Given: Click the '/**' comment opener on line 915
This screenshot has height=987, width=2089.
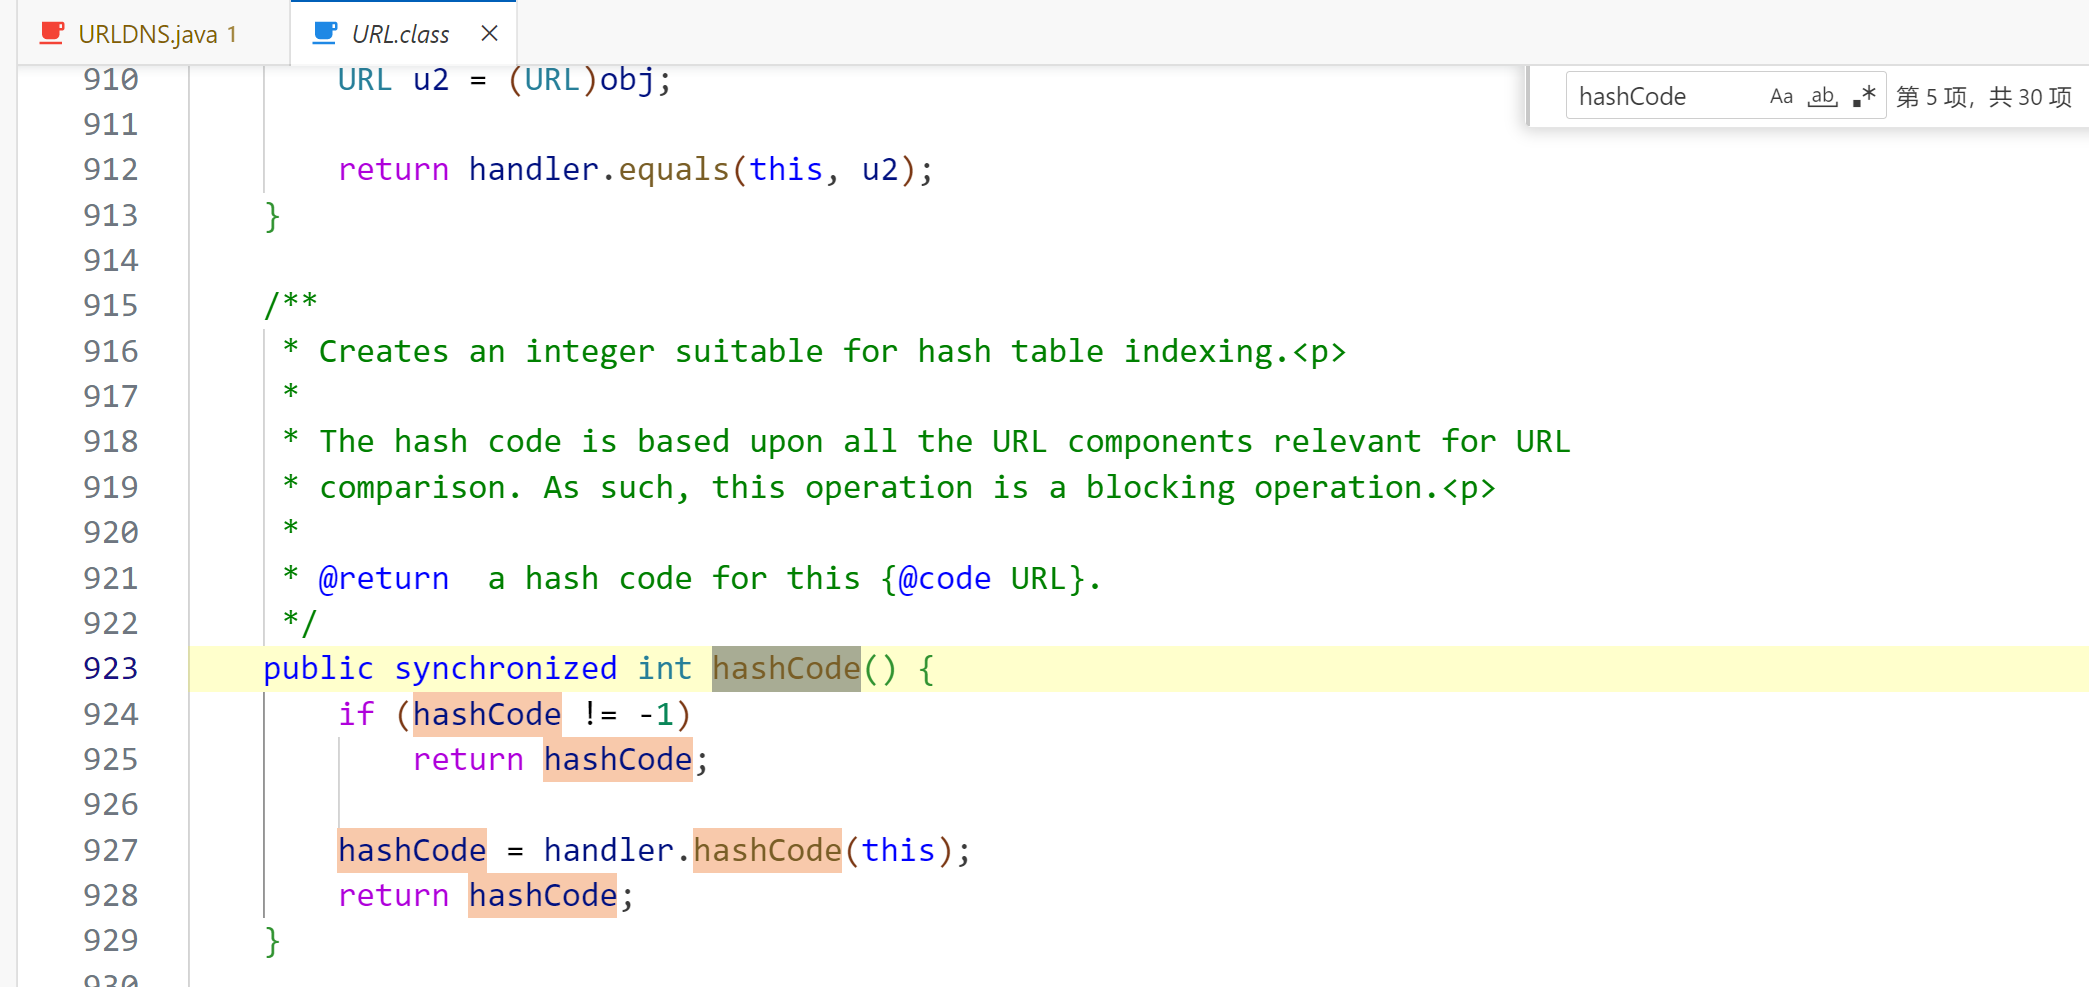Looking at the screenshot, I should [x=290, y=304].
